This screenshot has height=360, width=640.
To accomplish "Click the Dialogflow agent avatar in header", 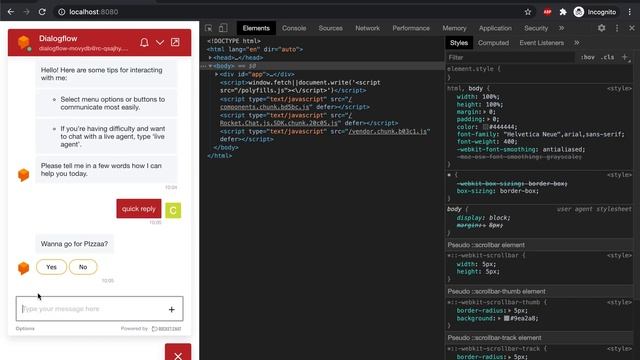I will 24,42.
